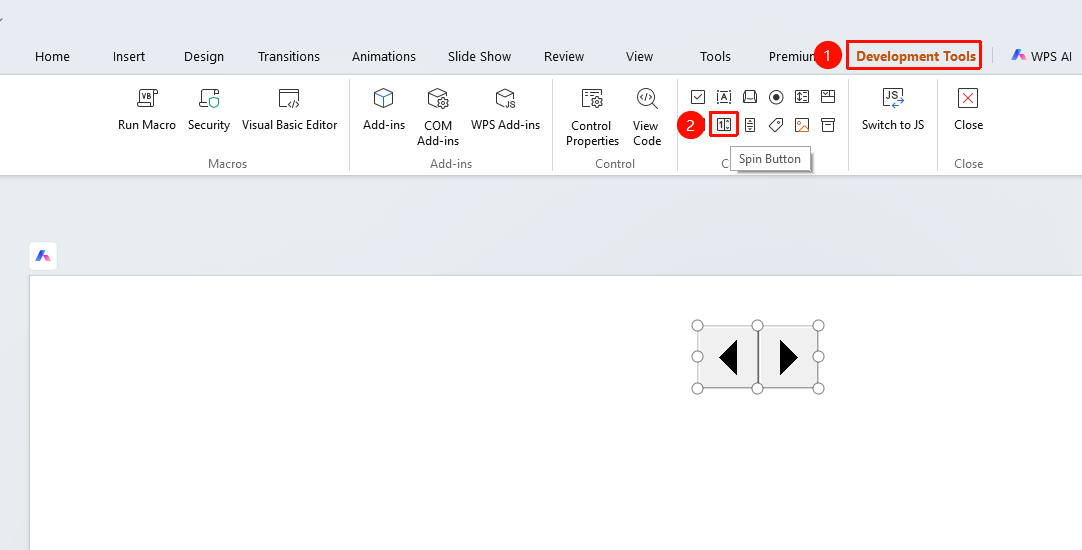Insert a Command Button control
This screenshot has width=1082, height=550.
pos(749,97)
